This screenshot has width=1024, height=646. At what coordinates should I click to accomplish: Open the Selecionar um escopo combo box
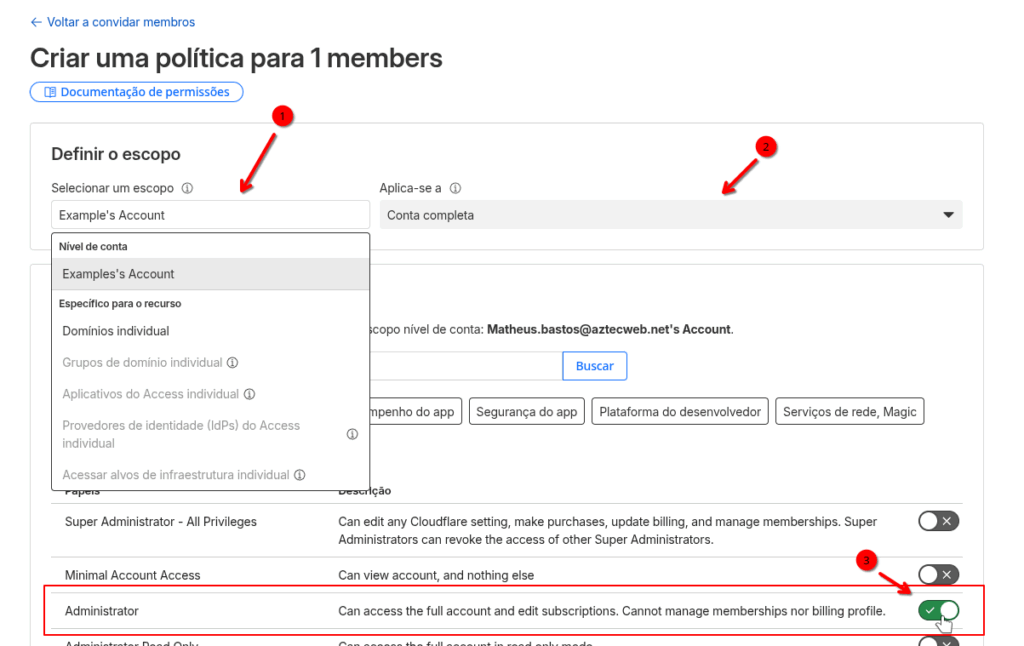pyautogui.click(x=210, y=215)
